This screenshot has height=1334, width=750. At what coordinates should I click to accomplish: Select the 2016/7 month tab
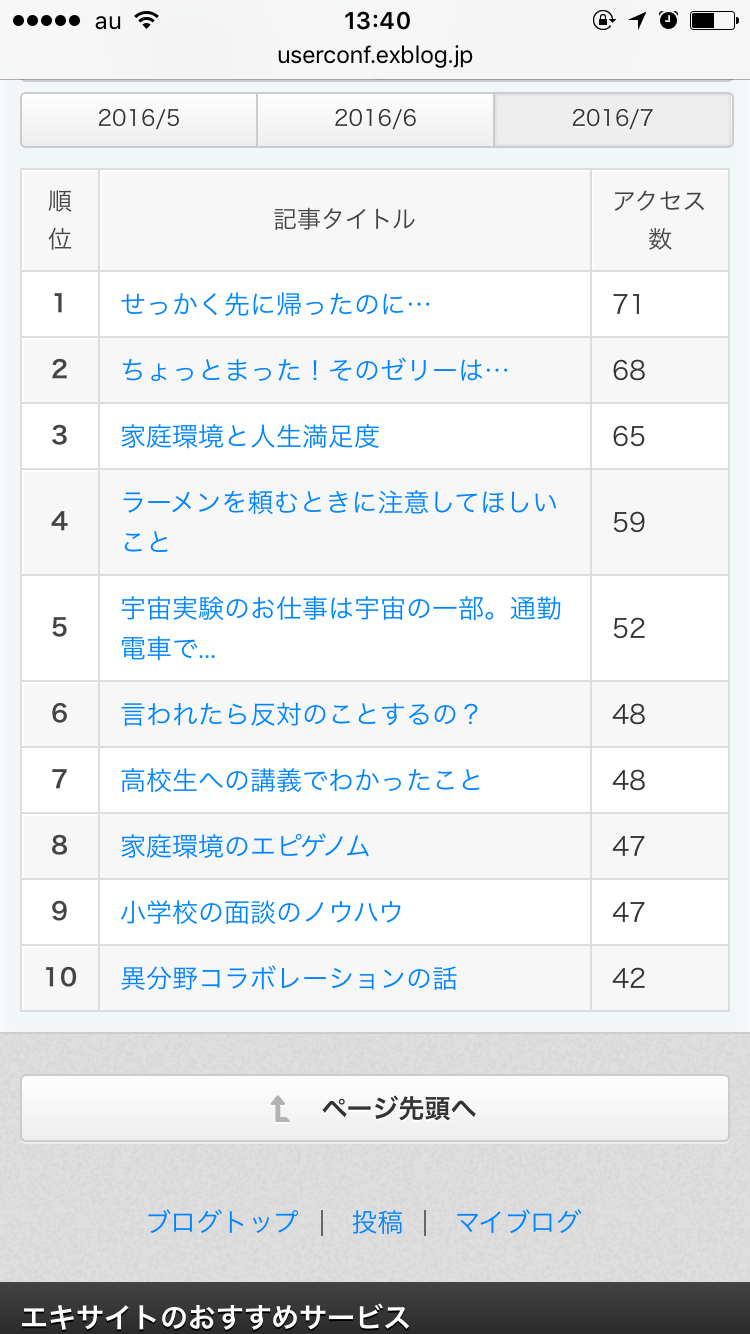coord(613,119)
